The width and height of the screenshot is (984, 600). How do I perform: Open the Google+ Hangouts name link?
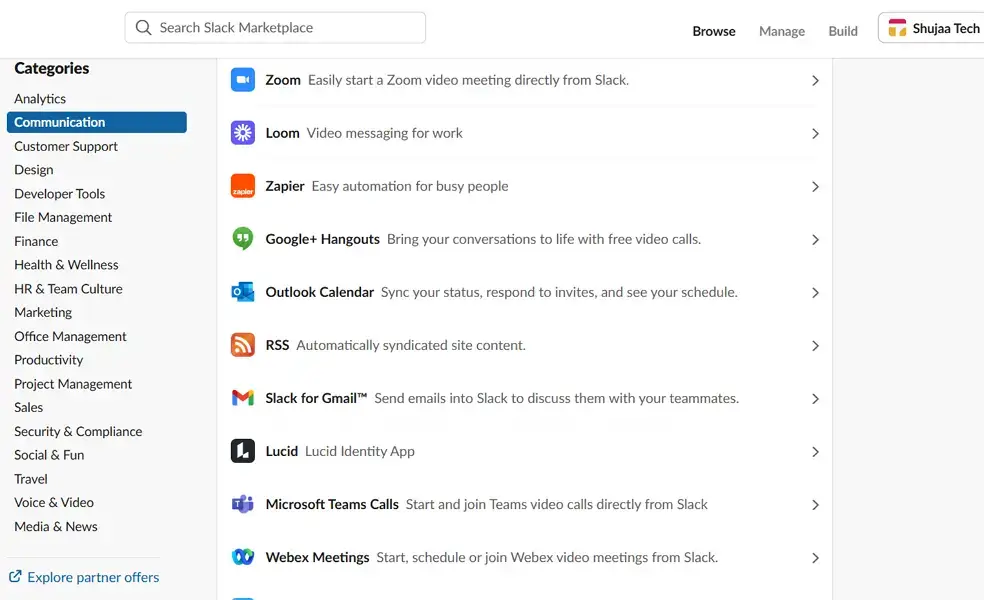point(323,239)
